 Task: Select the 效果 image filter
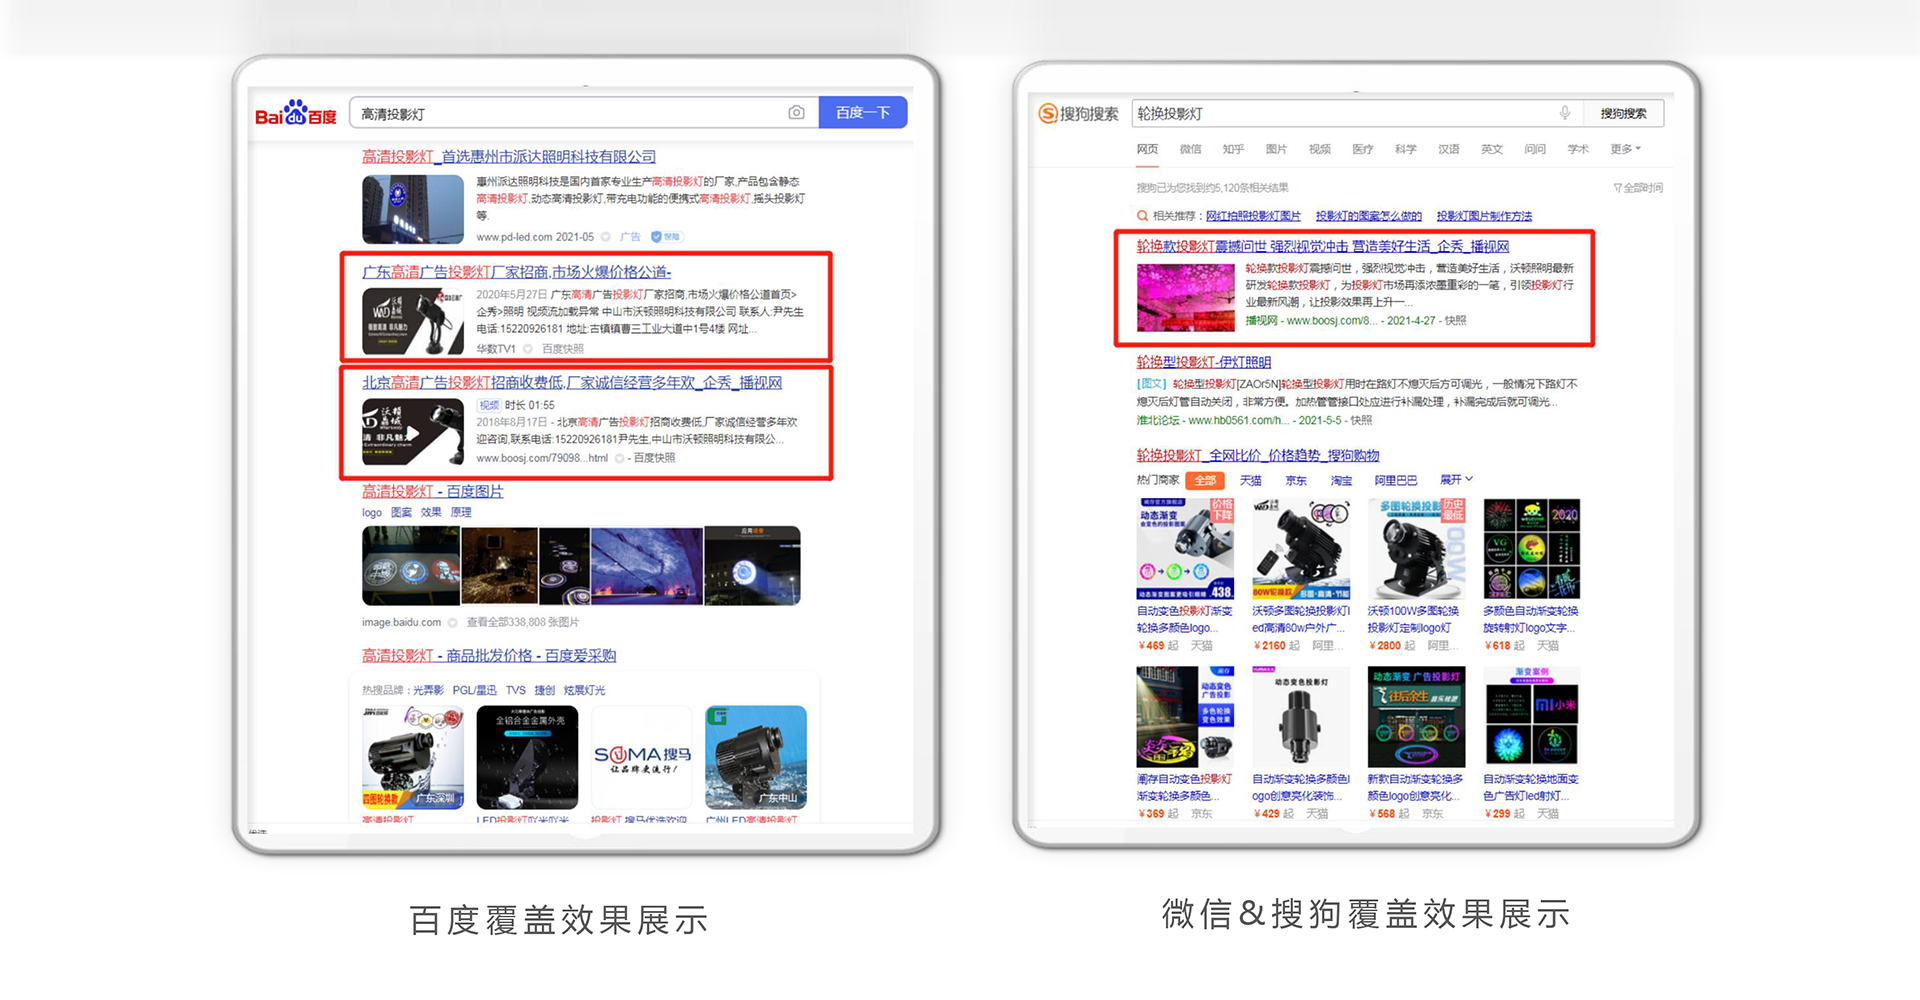[x=431, y=513]
